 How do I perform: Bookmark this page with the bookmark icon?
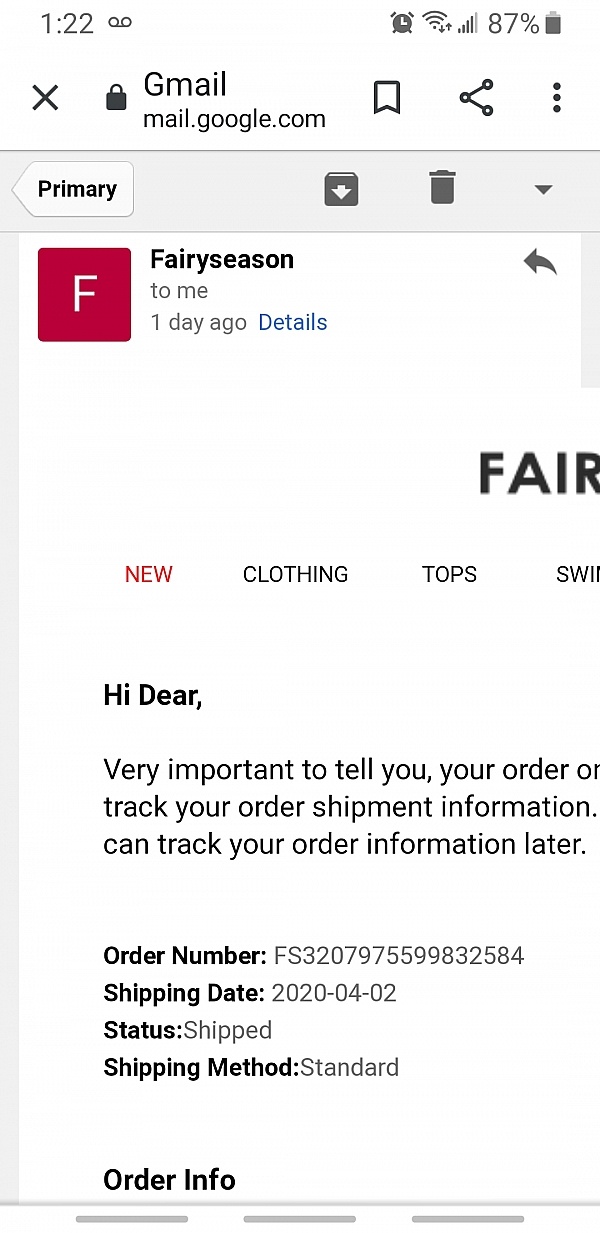(x=387, y=98)
